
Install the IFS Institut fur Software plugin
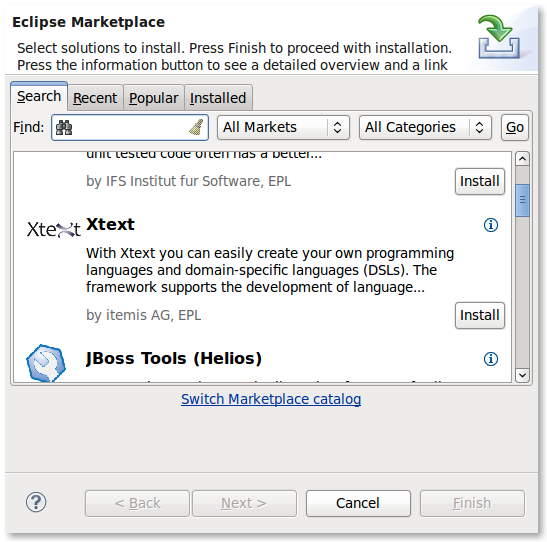coord(480,181)
